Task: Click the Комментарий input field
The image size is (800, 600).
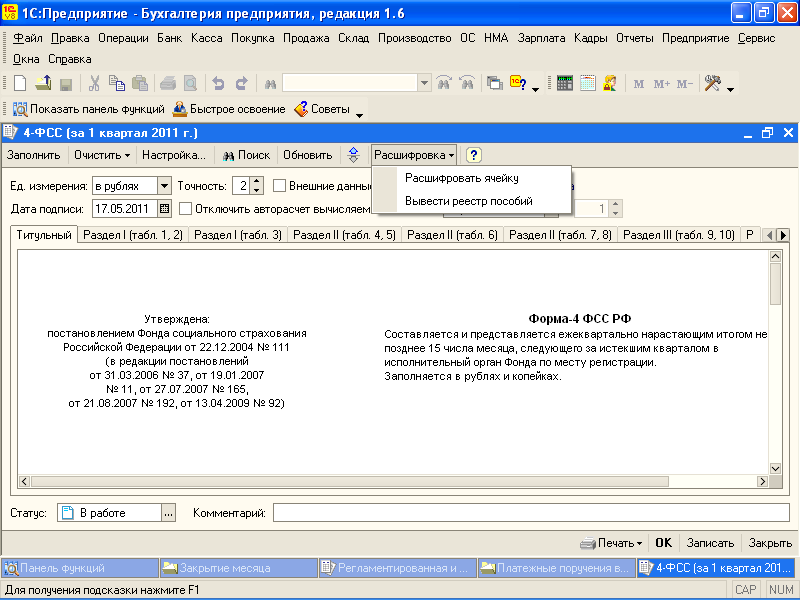Action: pos(530,513)
